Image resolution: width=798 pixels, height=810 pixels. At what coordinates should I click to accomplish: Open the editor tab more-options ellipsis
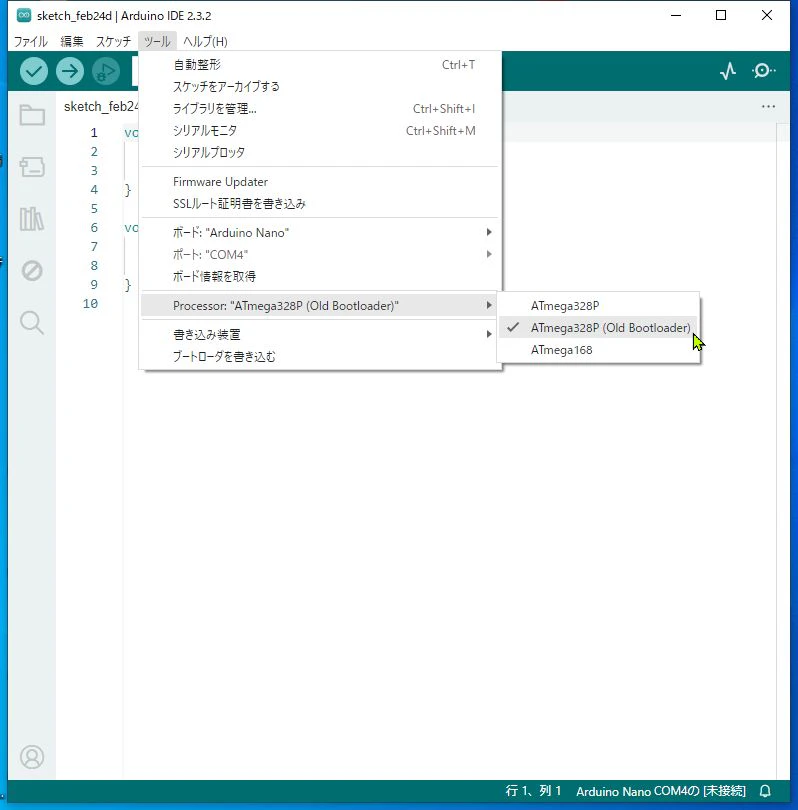(x=768, y=106)
